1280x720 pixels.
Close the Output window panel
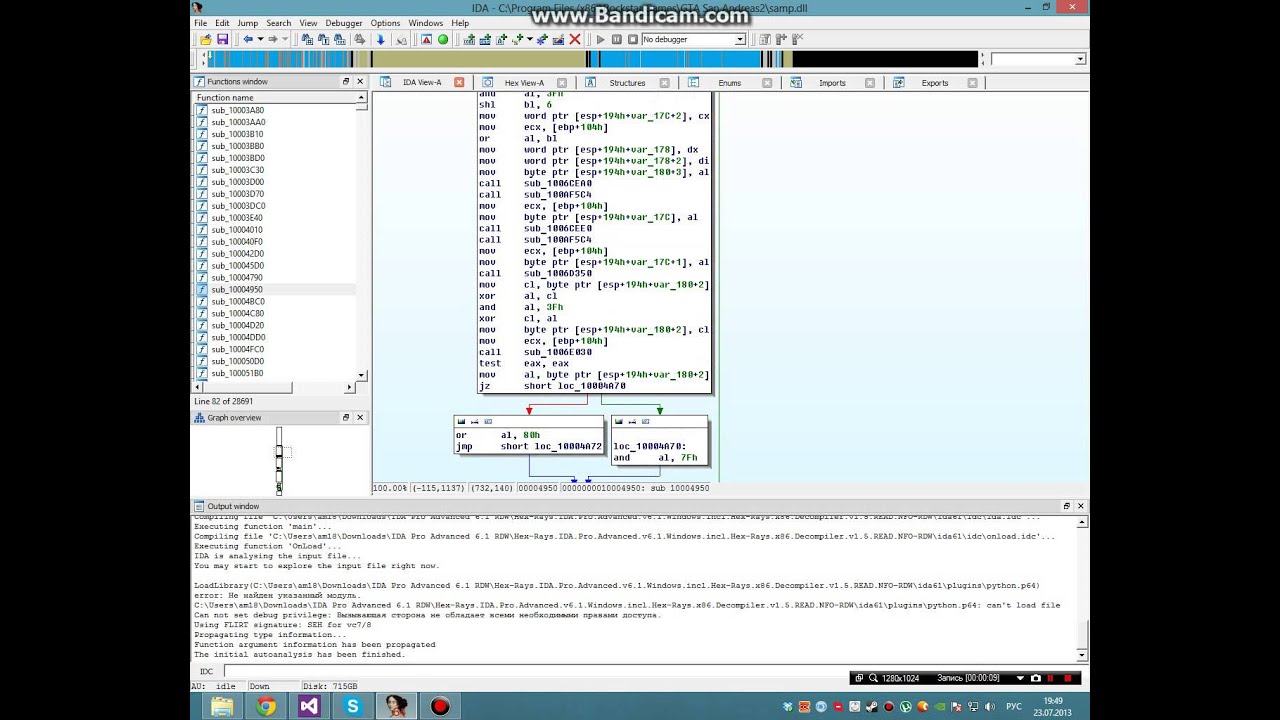click(x=1080, y=507)
